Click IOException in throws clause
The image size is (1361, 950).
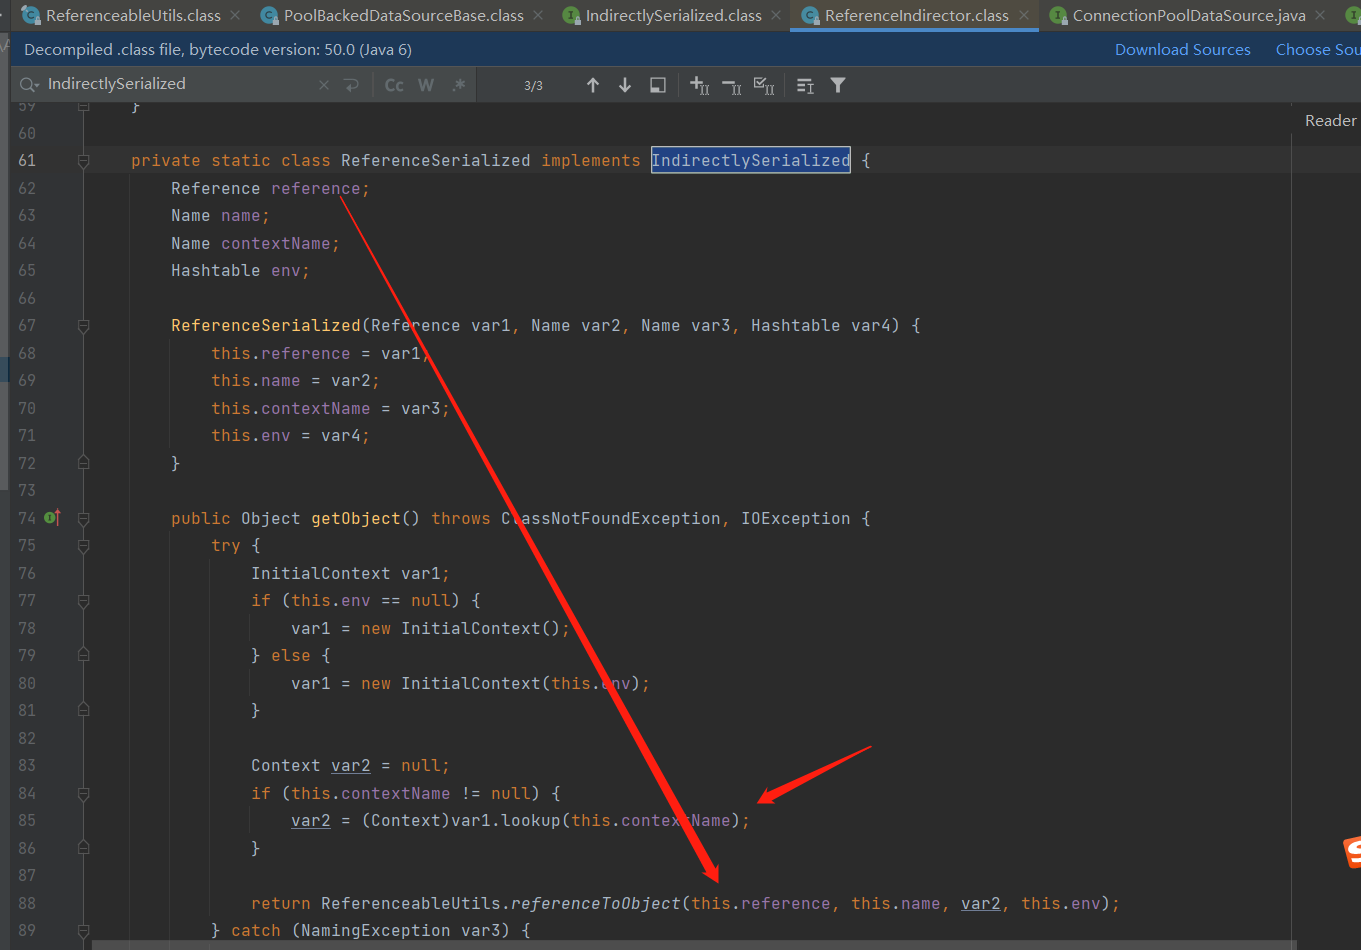click(x=796, y=518)
